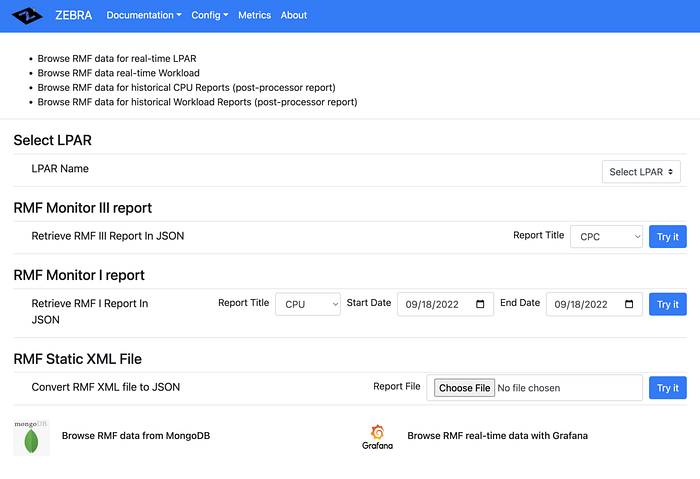Click "Convert RMF XML file to JSON" text
Viewport: 700px width, 479px height.
pos(106,387)
